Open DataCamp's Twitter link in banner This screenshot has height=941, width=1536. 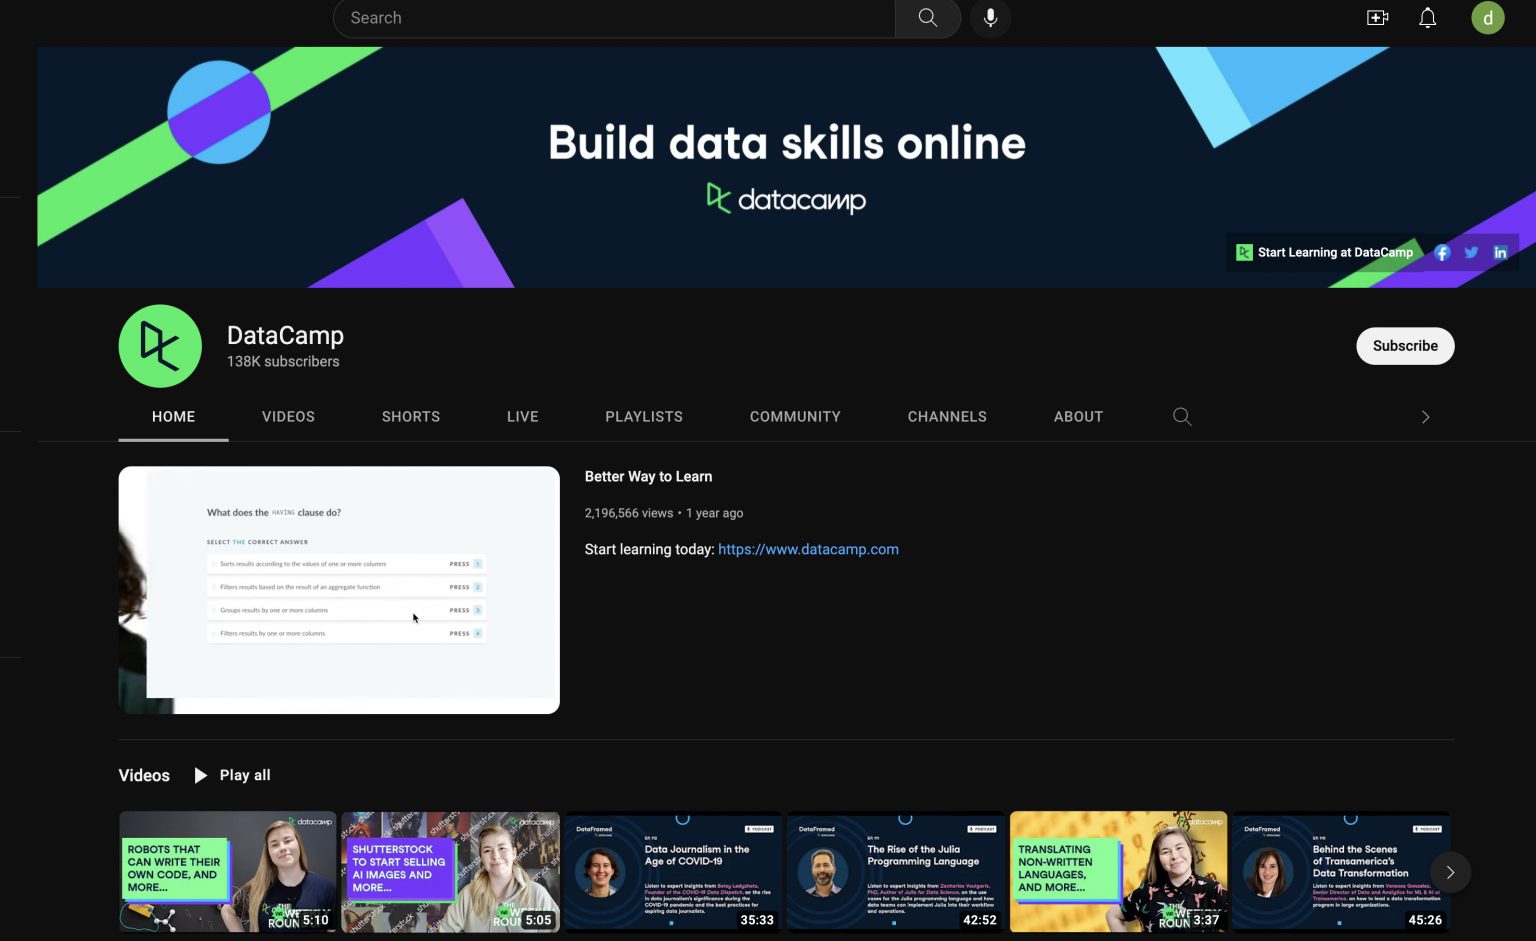(1471, 253)
